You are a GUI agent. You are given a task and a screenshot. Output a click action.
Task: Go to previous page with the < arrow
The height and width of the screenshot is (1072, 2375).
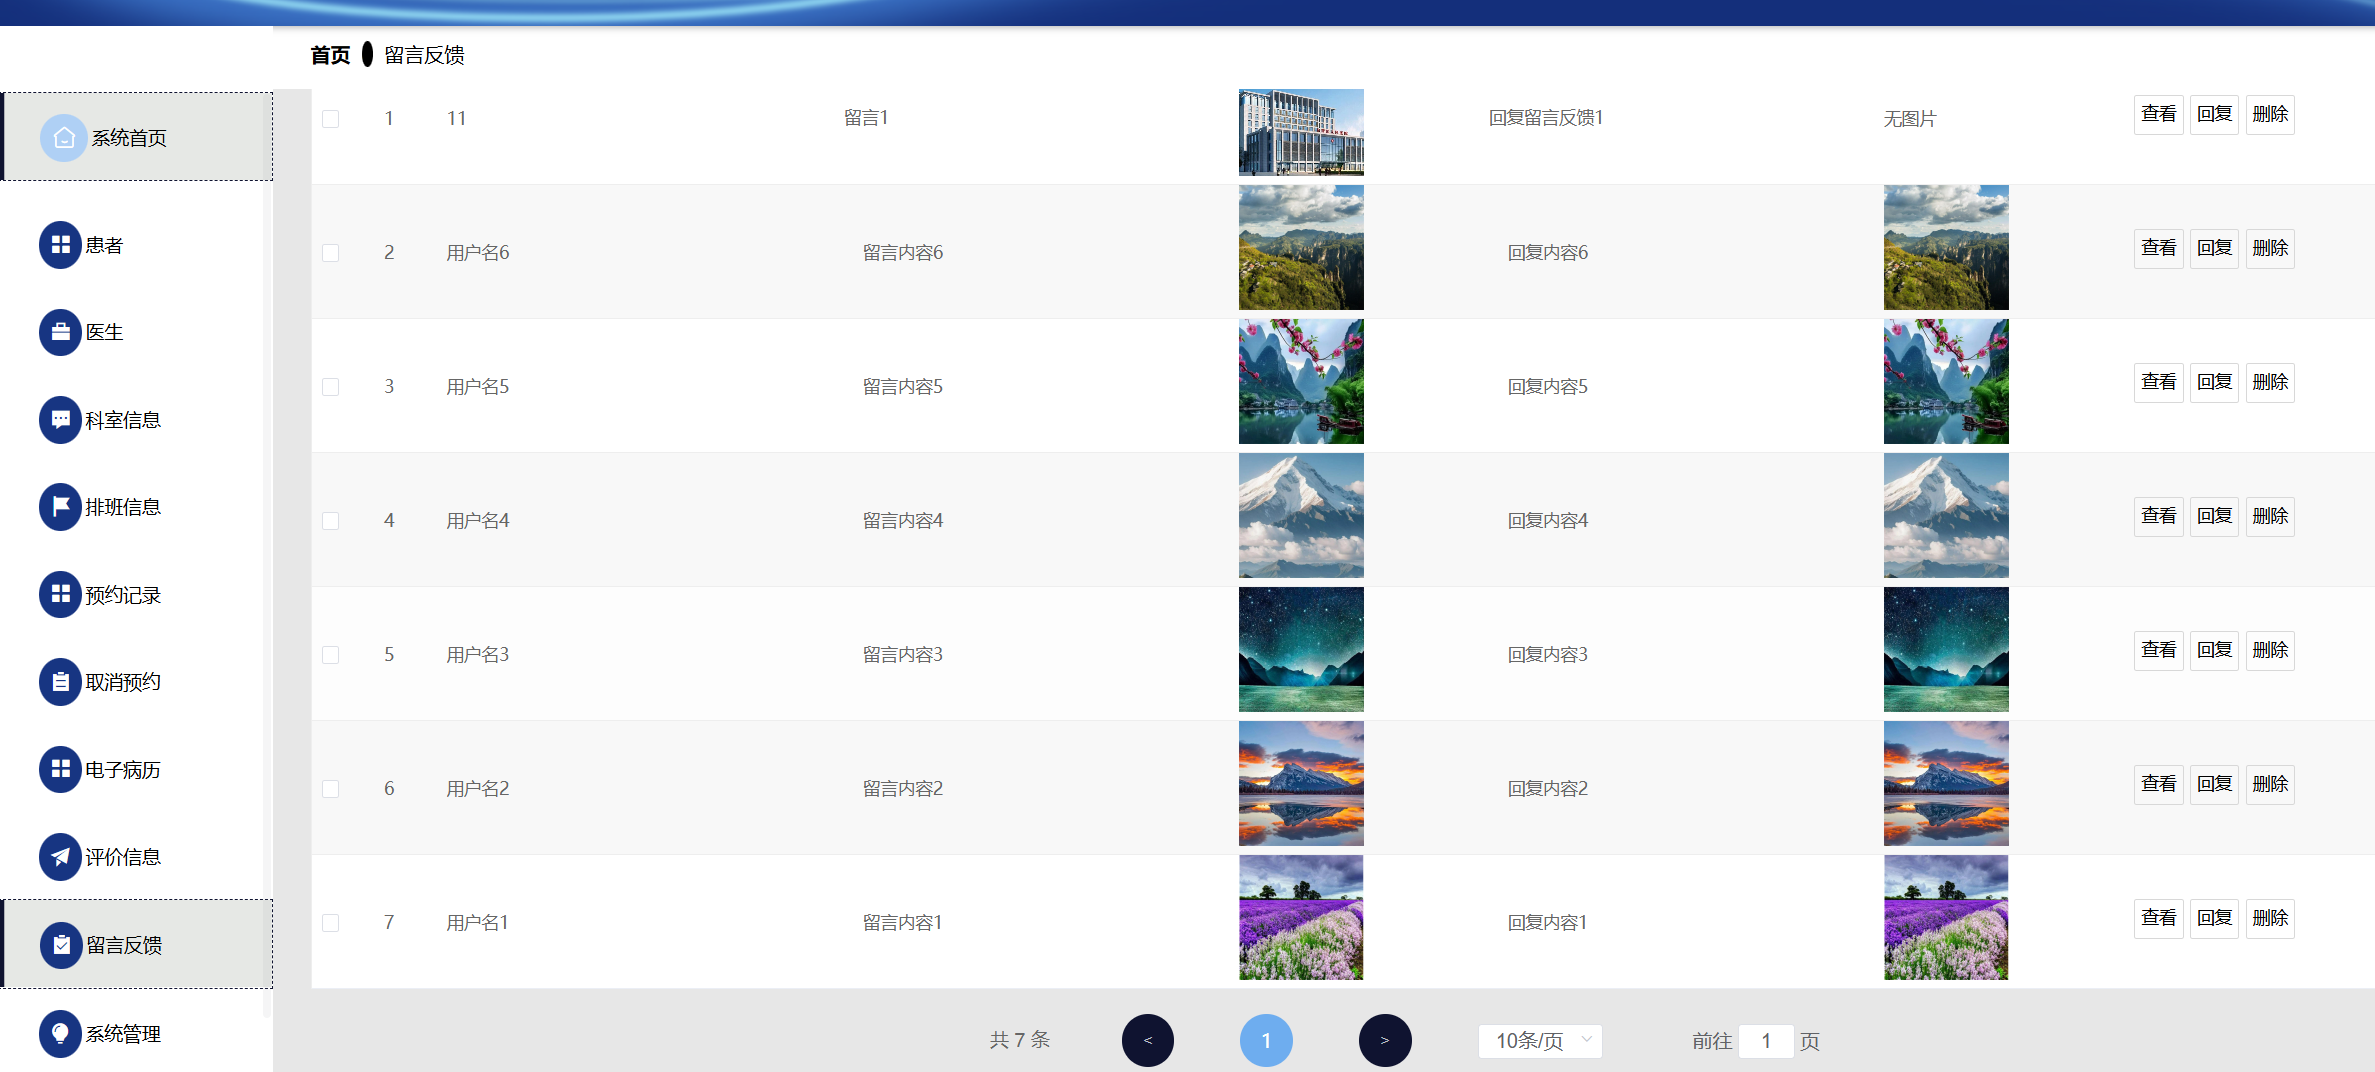click(x=1148, y=1041)
